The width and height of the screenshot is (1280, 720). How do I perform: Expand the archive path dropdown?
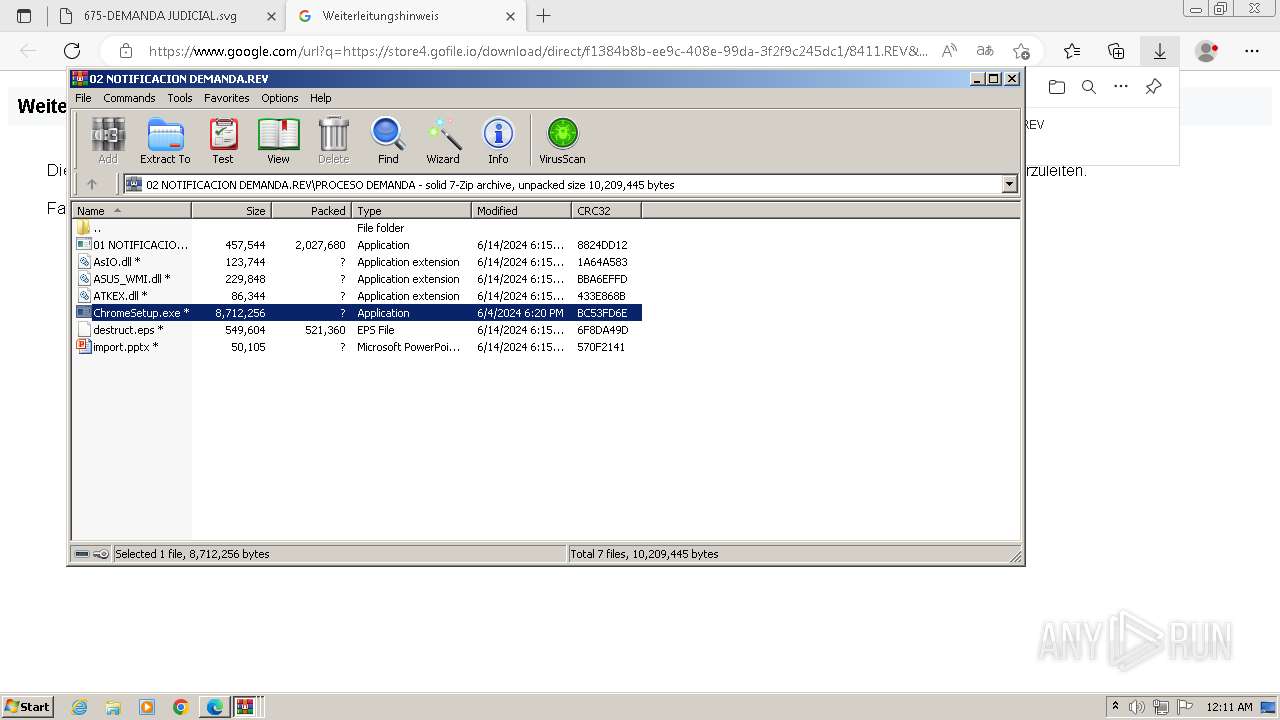(1009, 184)
